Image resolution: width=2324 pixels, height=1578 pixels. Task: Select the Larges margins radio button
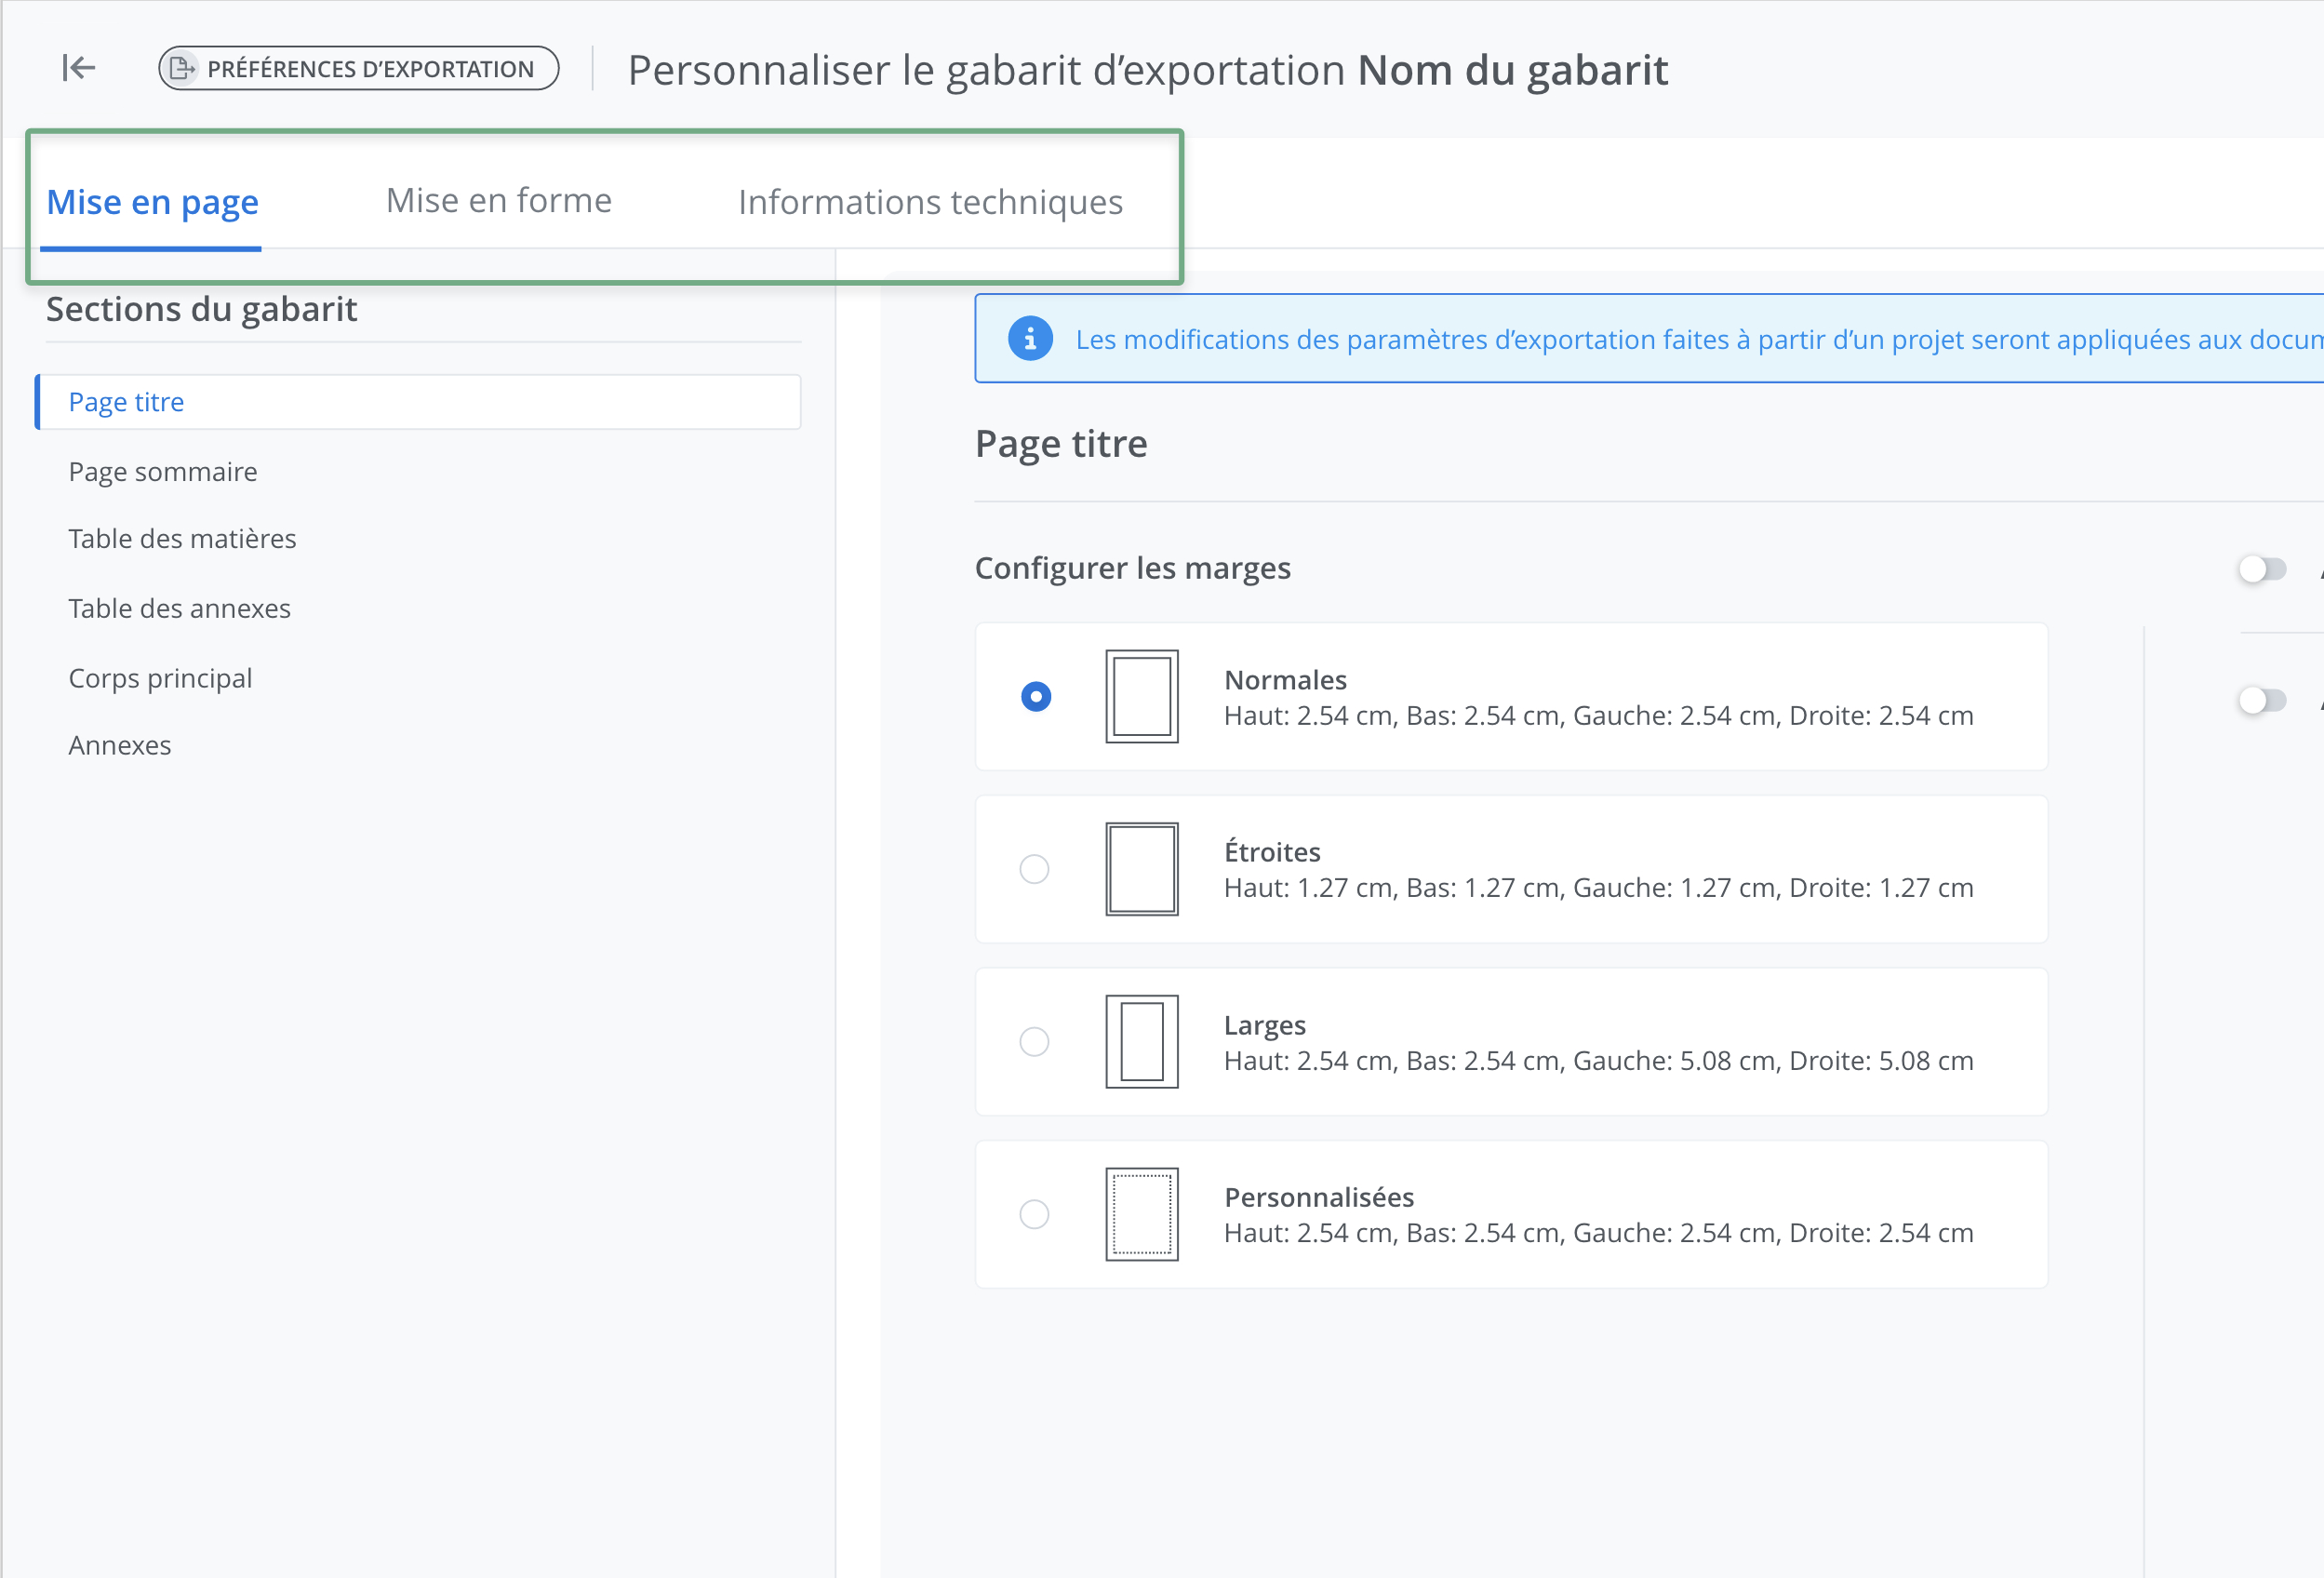[x=1034, y=1041]
